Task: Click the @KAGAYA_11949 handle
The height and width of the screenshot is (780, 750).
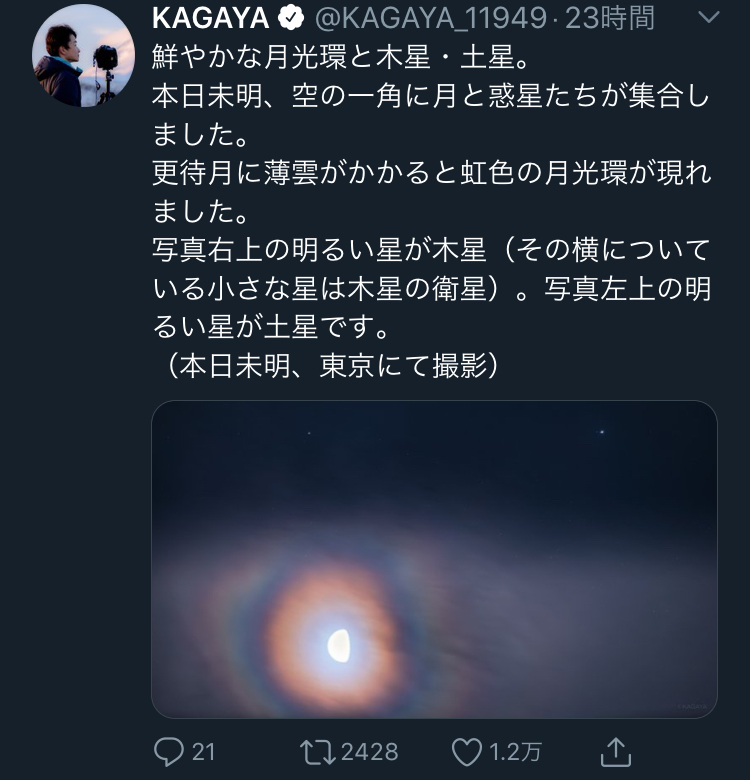Action: (431, 18)
